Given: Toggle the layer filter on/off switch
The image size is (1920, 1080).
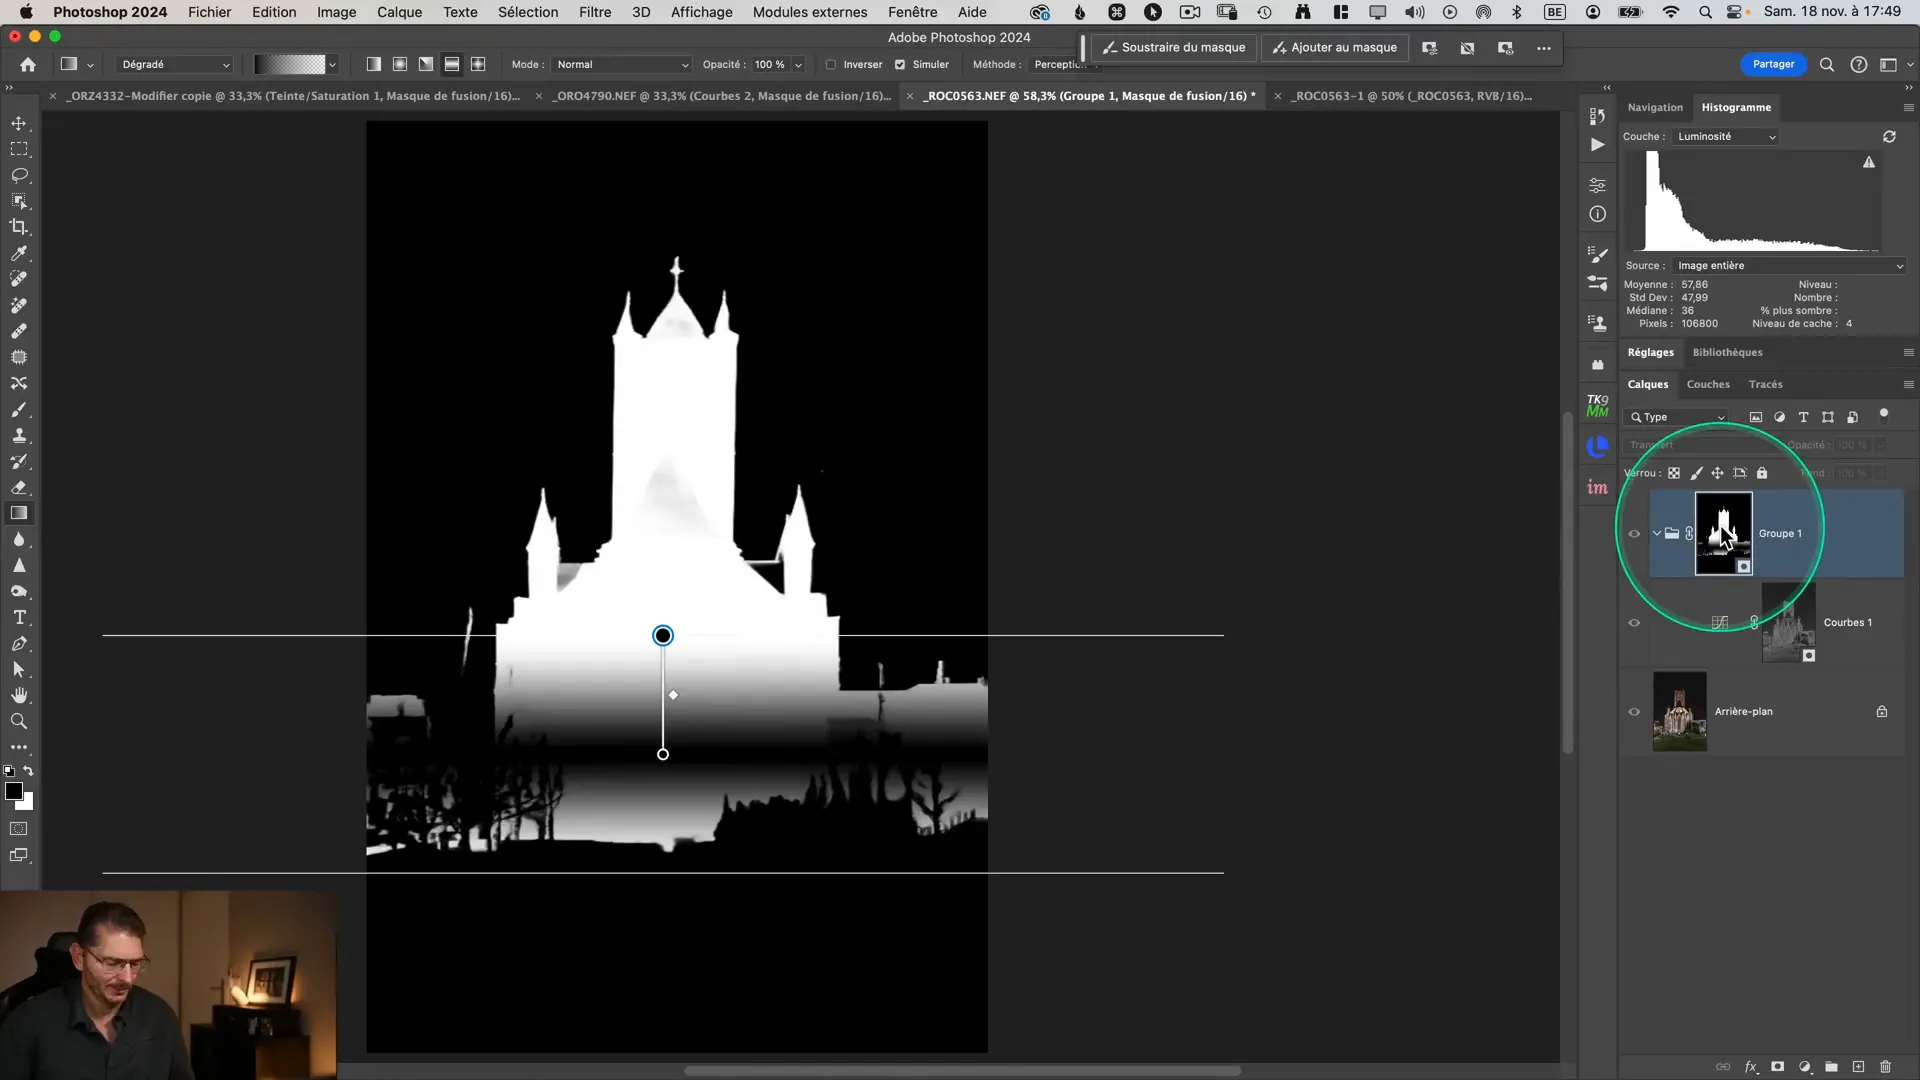Looking at the screenshot, I should [x=1884, y=414].
